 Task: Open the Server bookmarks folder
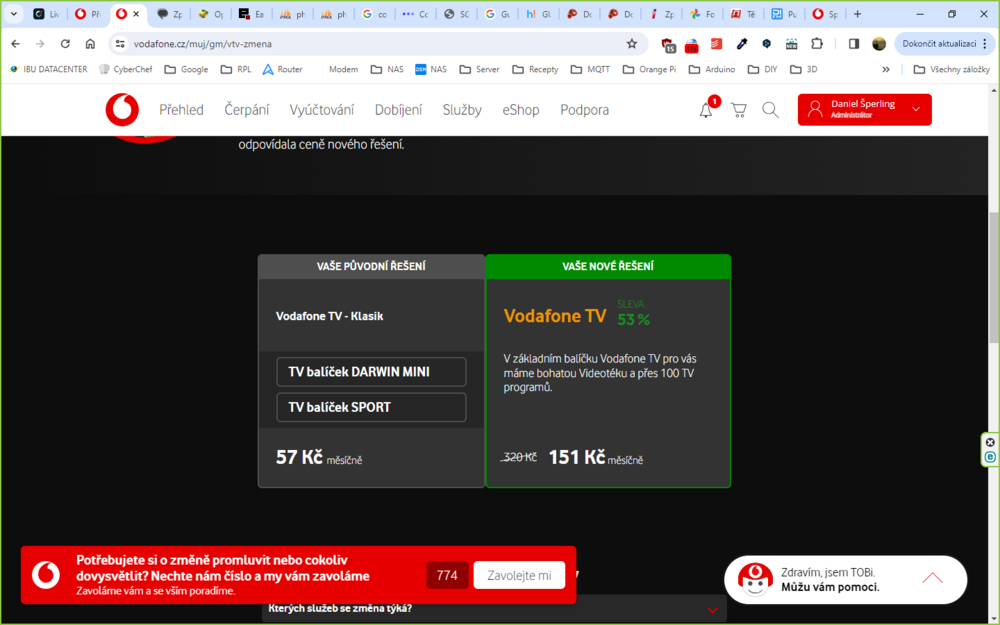point(480,69)
